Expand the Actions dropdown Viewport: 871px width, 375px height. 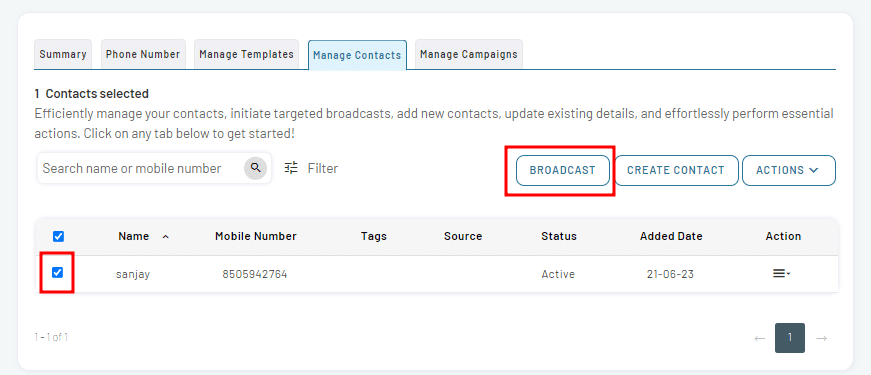point(789,170)
